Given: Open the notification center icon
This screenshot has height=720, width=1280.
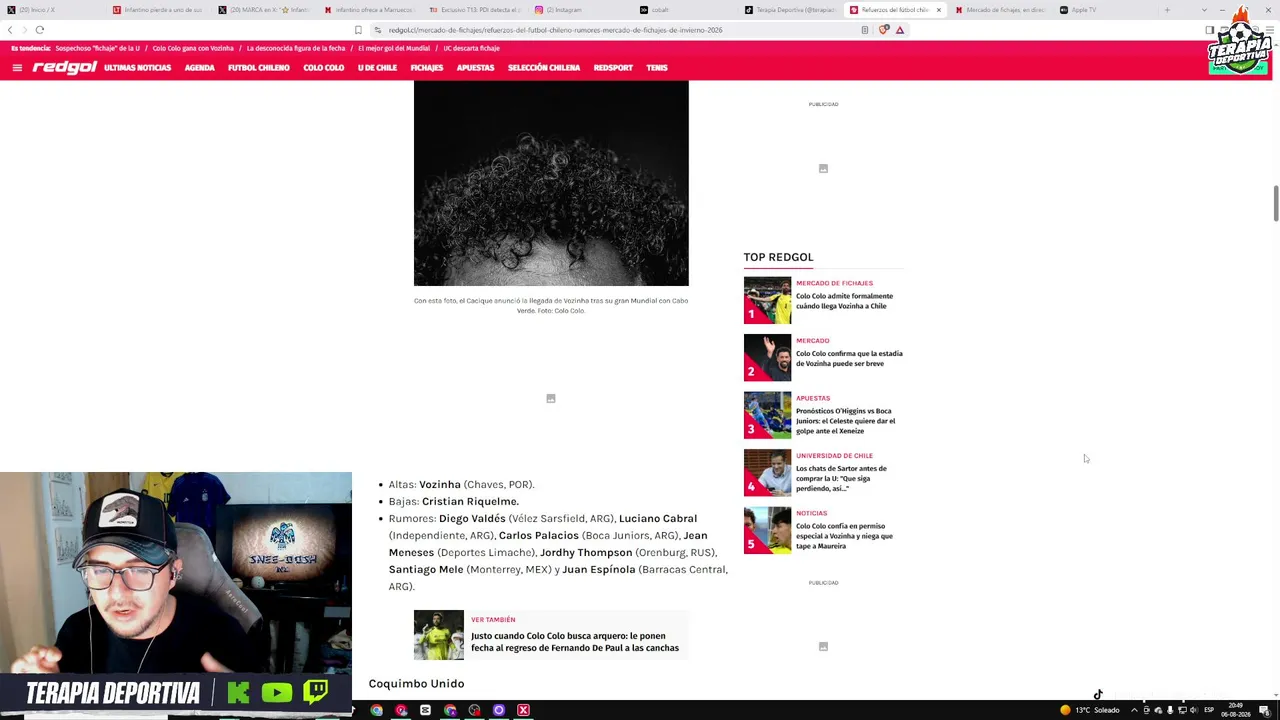Looking at the screenshot, I should [x=1264, y=710].
